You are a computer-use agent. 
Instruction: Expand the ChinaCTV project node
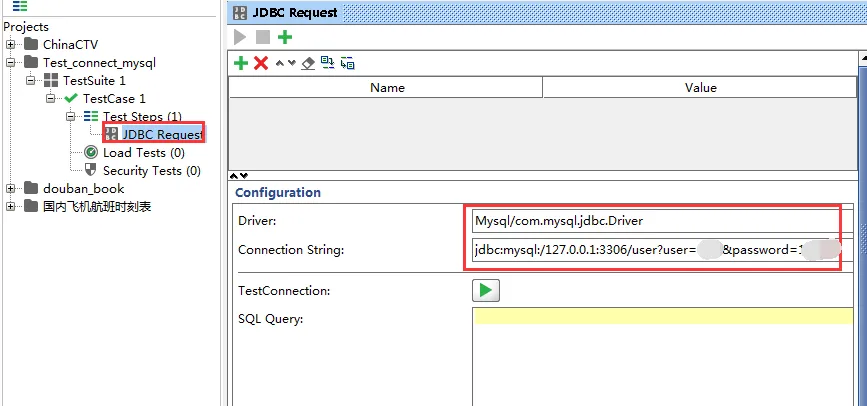(11, 44)
